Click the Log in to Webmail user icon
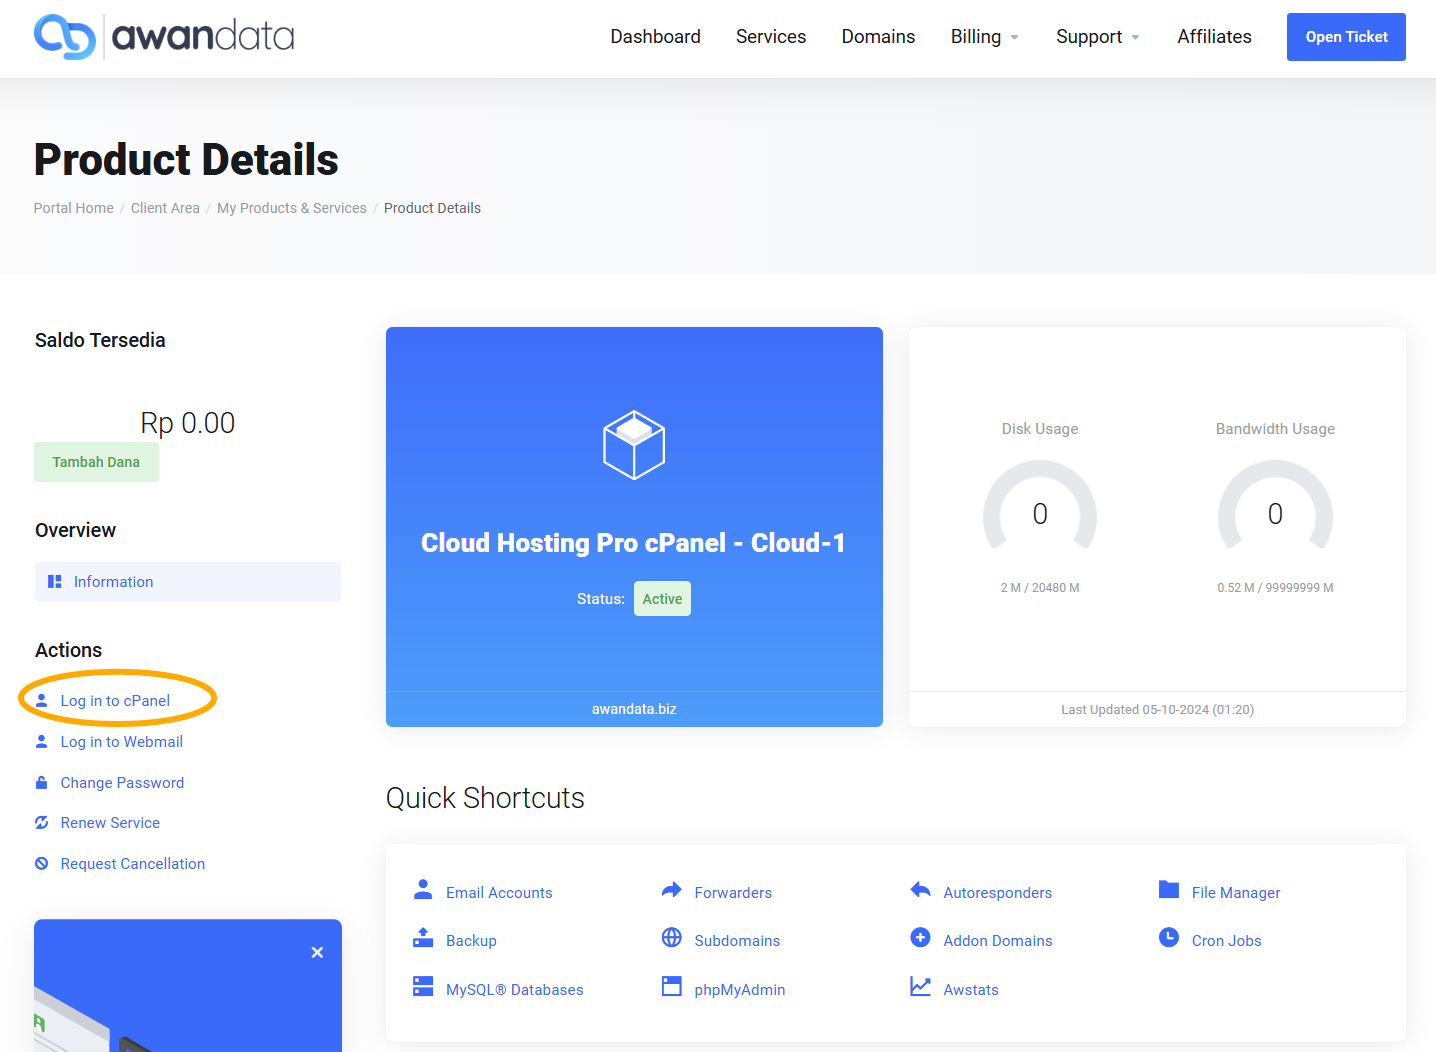Image resolution: width=1436 pixels, height=1052 pixels. [42, 742]
